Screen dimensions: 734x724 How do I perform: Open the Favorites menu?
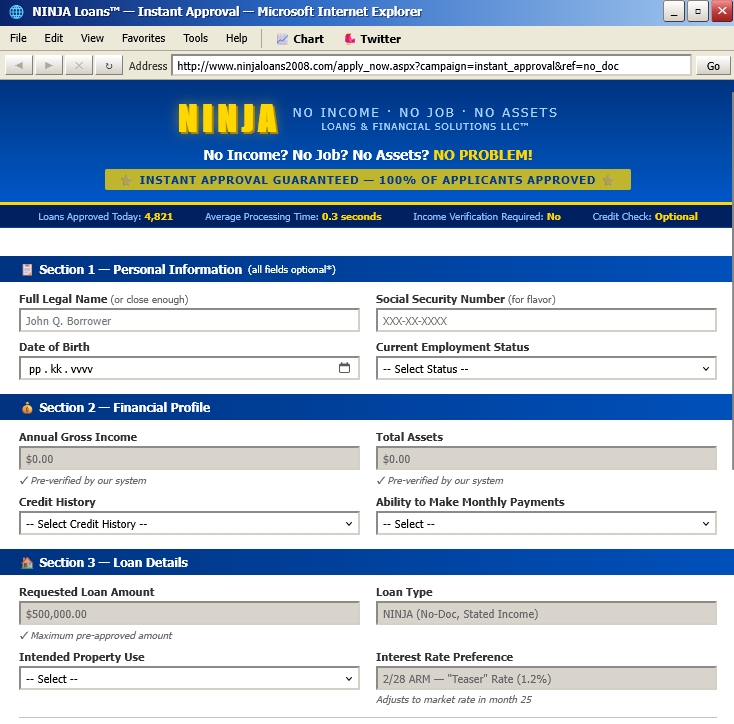[143, 38]
